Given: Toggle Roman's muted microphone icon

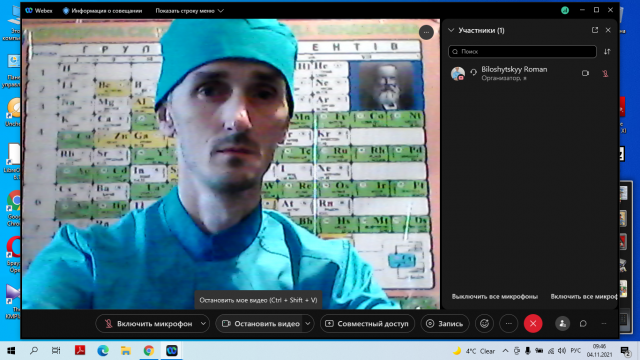Looking at the screenshot, I should click(x=605, y=73).
